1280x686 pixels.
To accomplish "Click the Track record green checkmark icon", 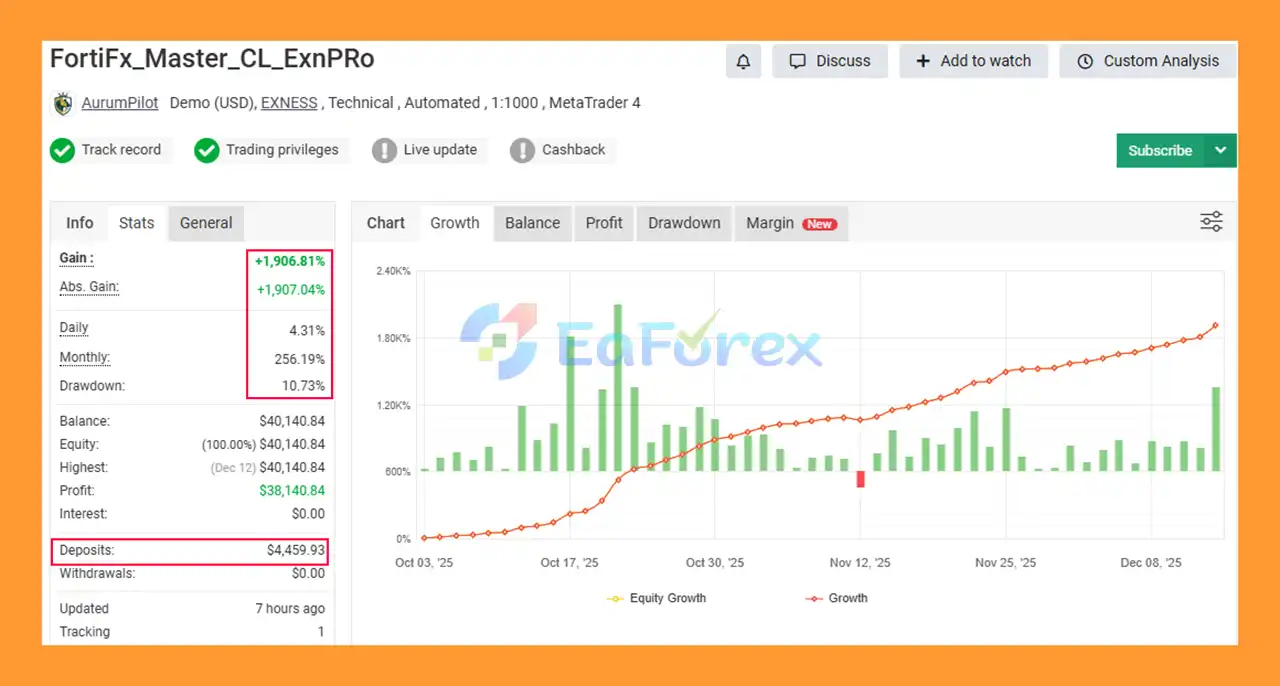I will tap(62, 150).
